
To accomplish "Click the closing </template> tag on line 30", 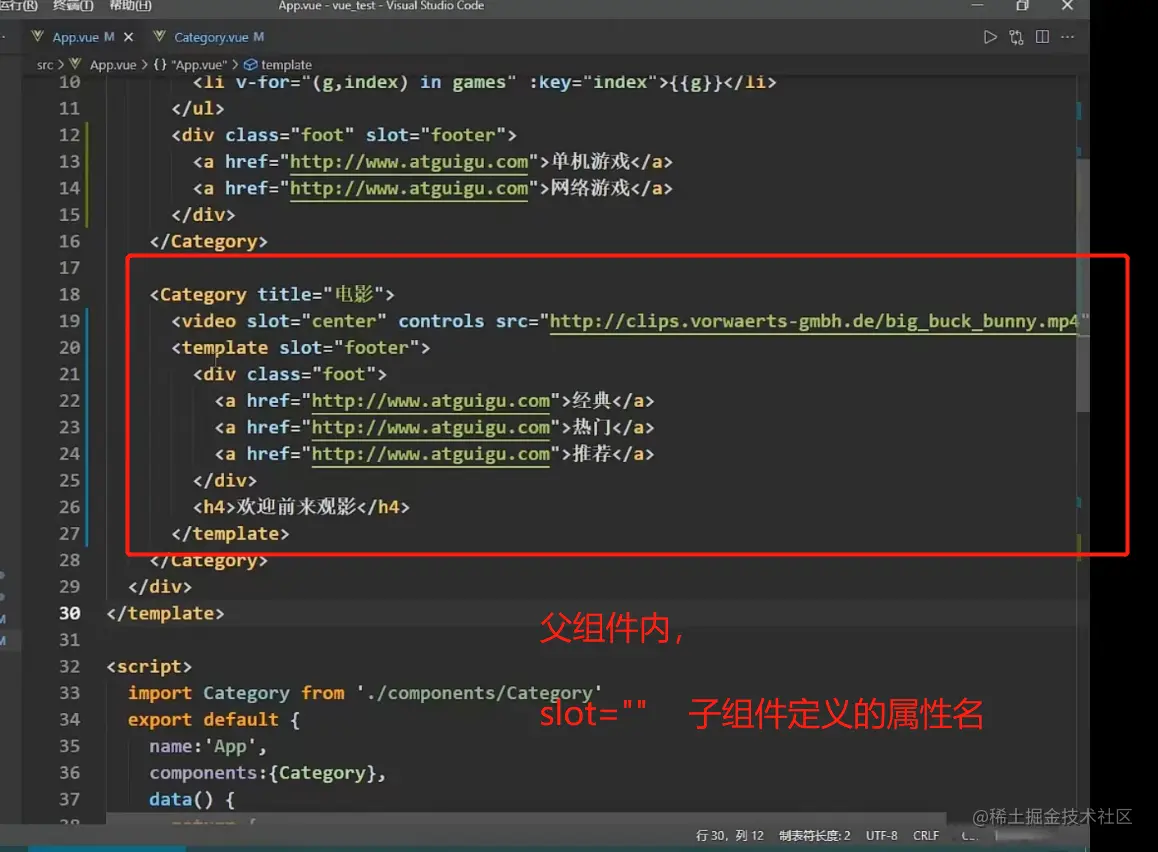I will (x=165, y=614).
